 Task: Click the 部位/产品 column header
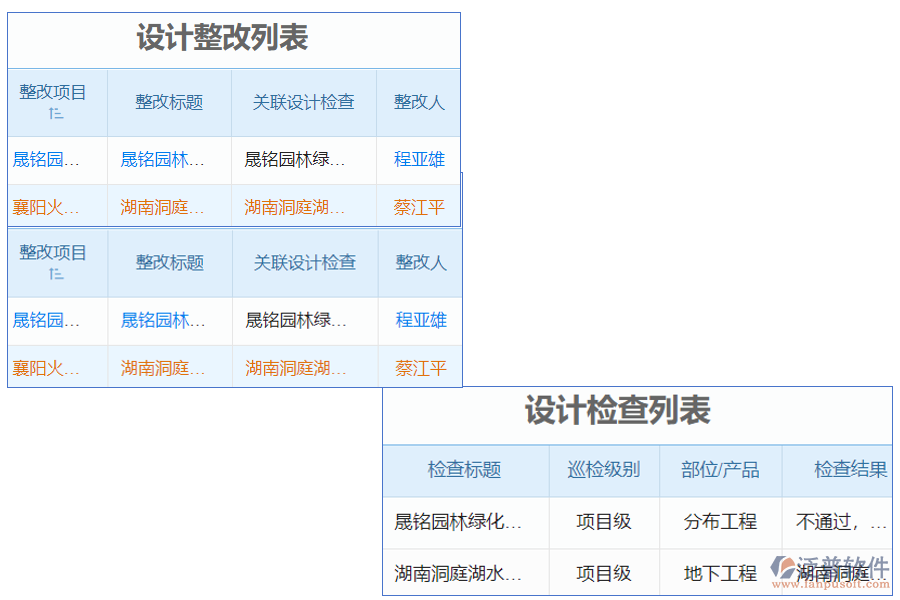click(720, 471)
